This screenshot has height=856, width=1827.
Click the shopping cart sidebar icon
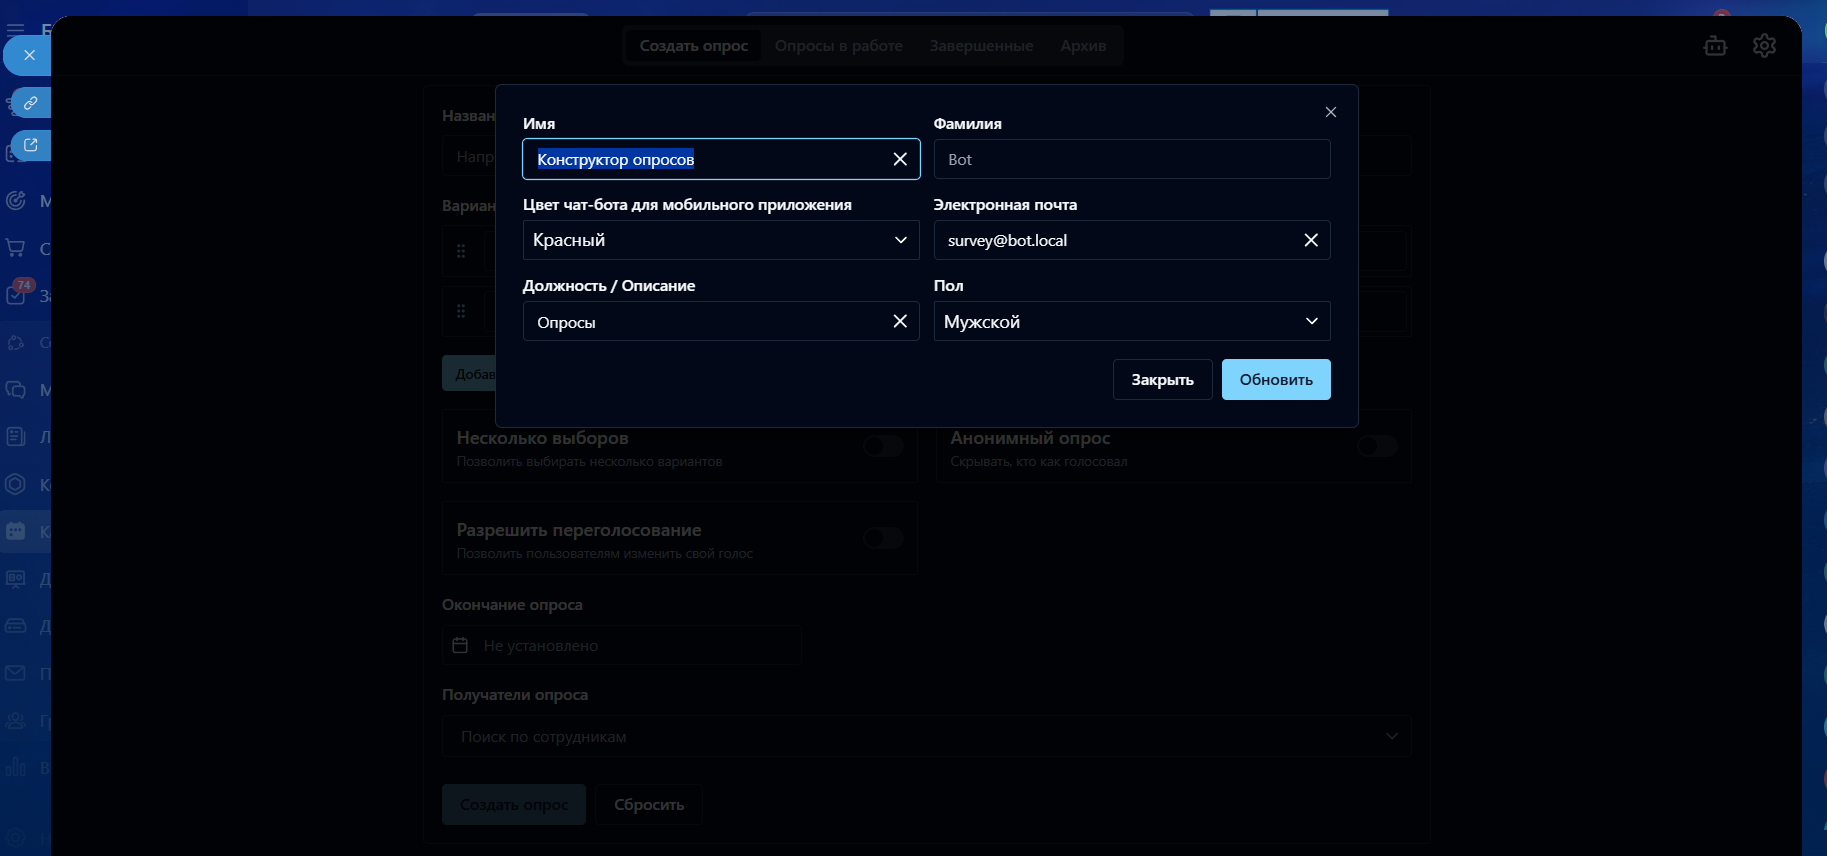(x=16, y=248)
